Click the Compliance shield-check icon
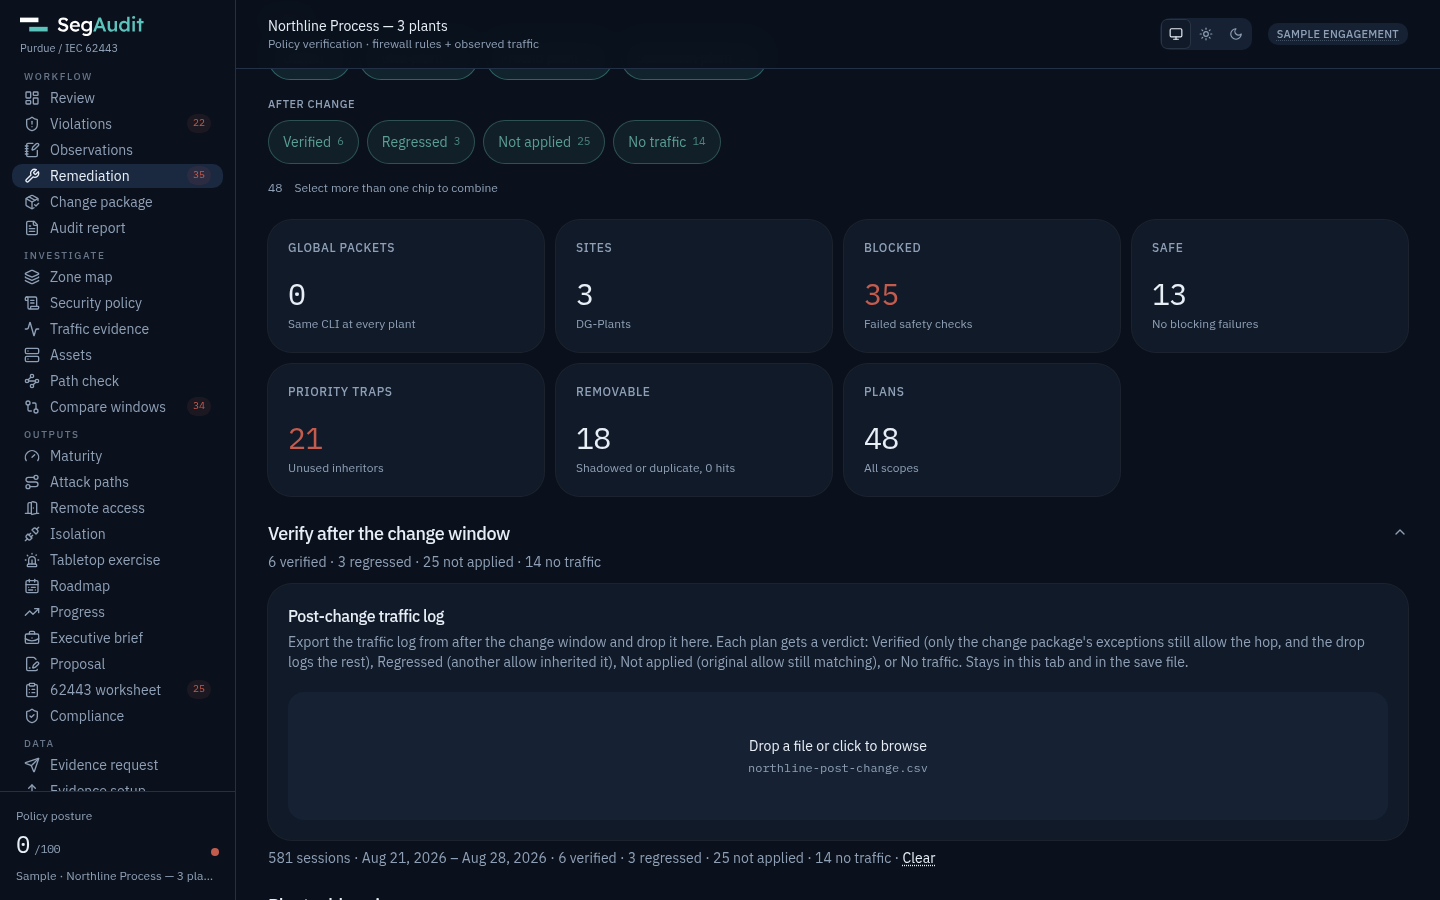The width and height of the screenshot is (1440, 900). tap(32, 716)
